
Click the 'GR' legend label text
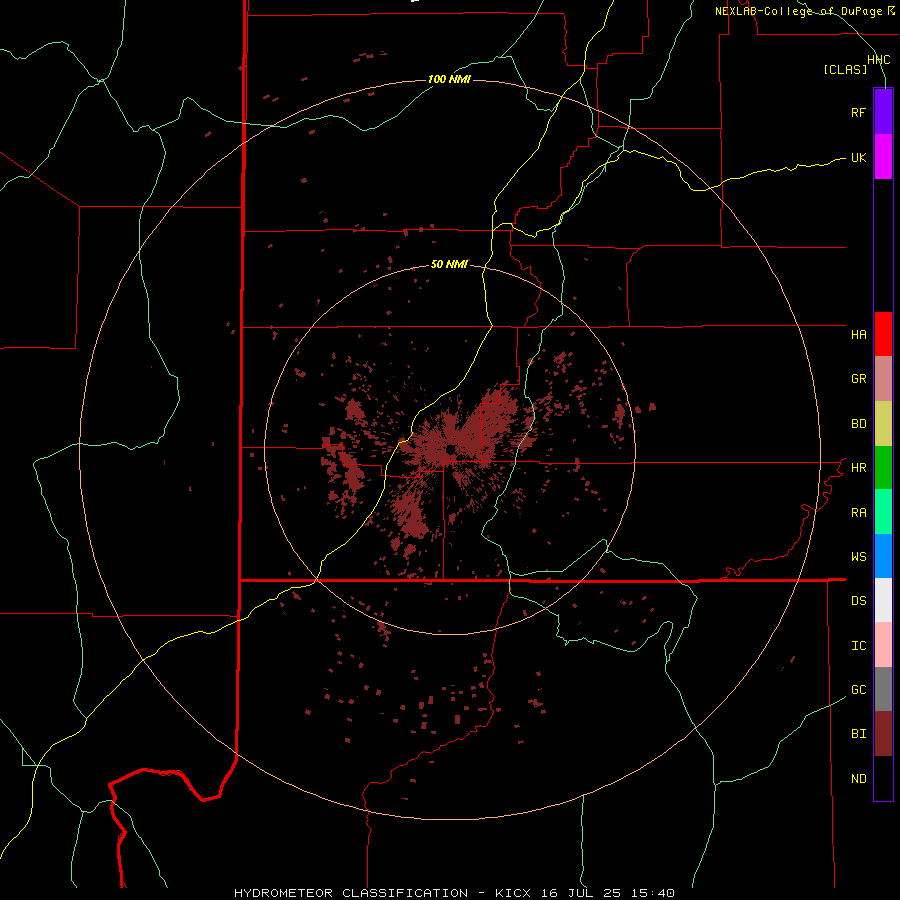[x=858, y=379]
